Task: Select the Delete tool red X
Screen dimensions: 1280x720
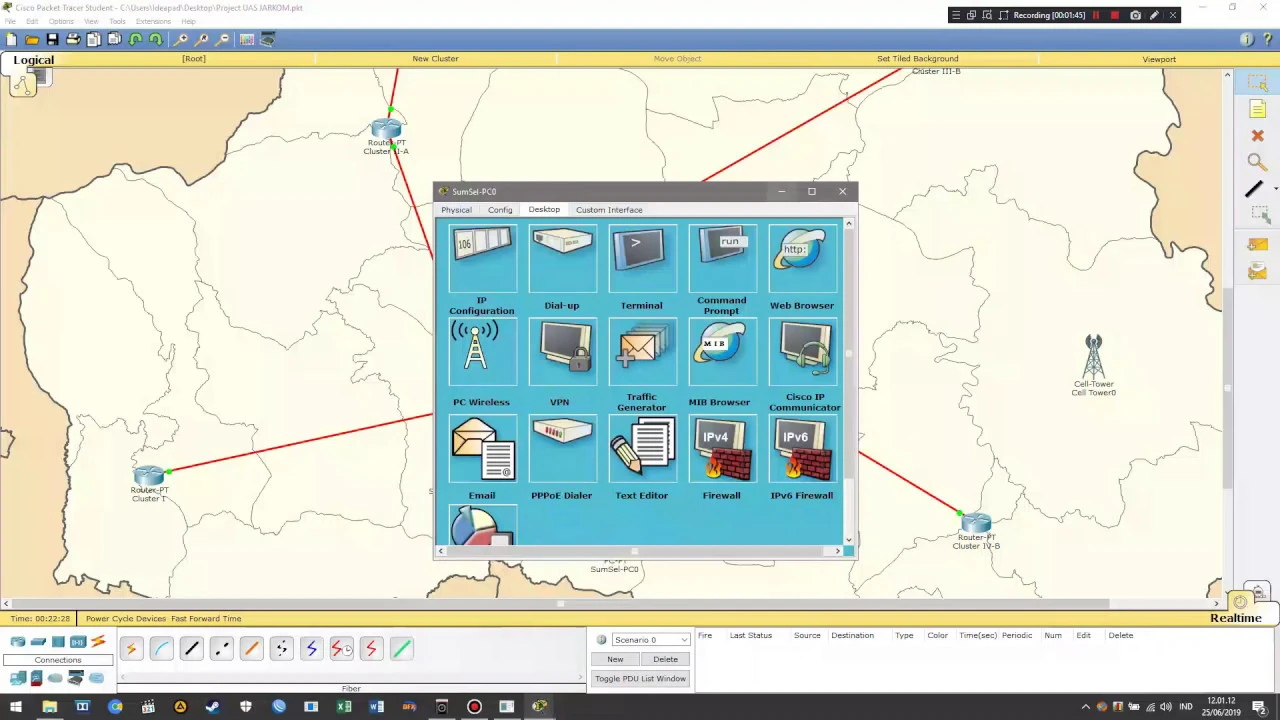Action: [x=1258, y=135]
